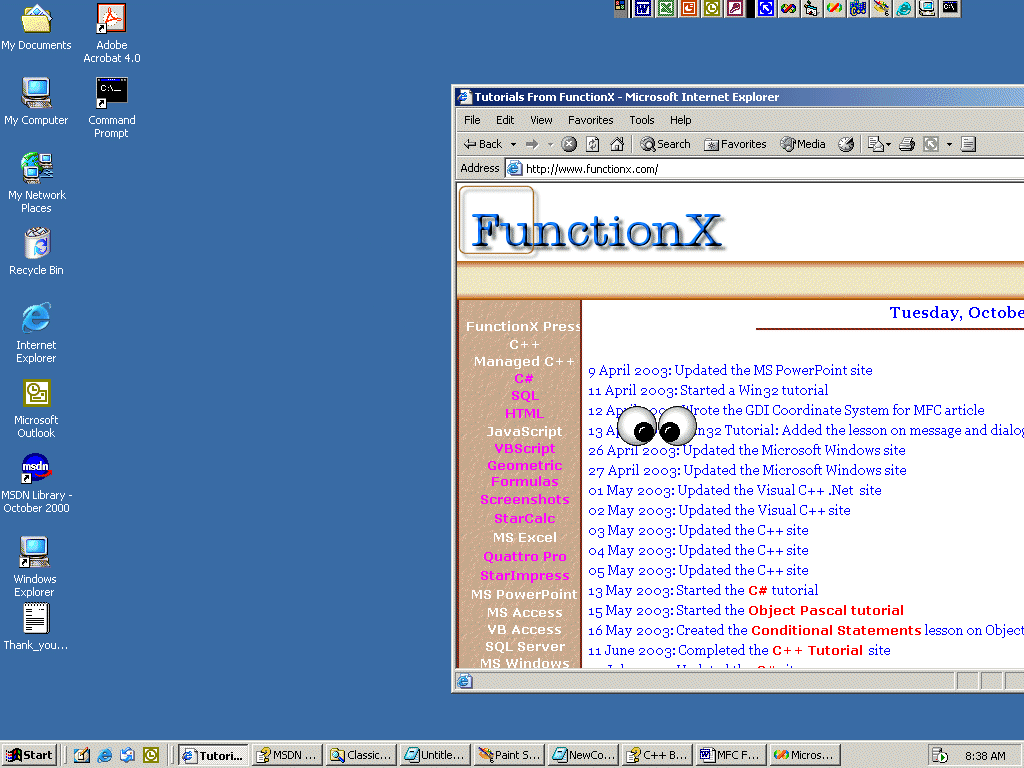Click the Discuss icon at toolbar end
Viewport: 1024px width, 768px height.
[968, 144]
